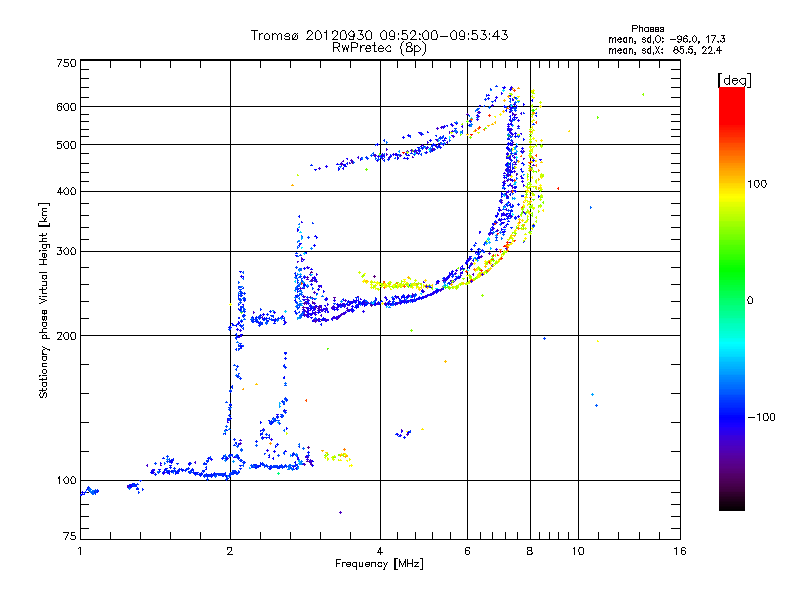Click the '6' frequency axis tick label
This screenshot has width=800, height=600.
click(467, 551)
